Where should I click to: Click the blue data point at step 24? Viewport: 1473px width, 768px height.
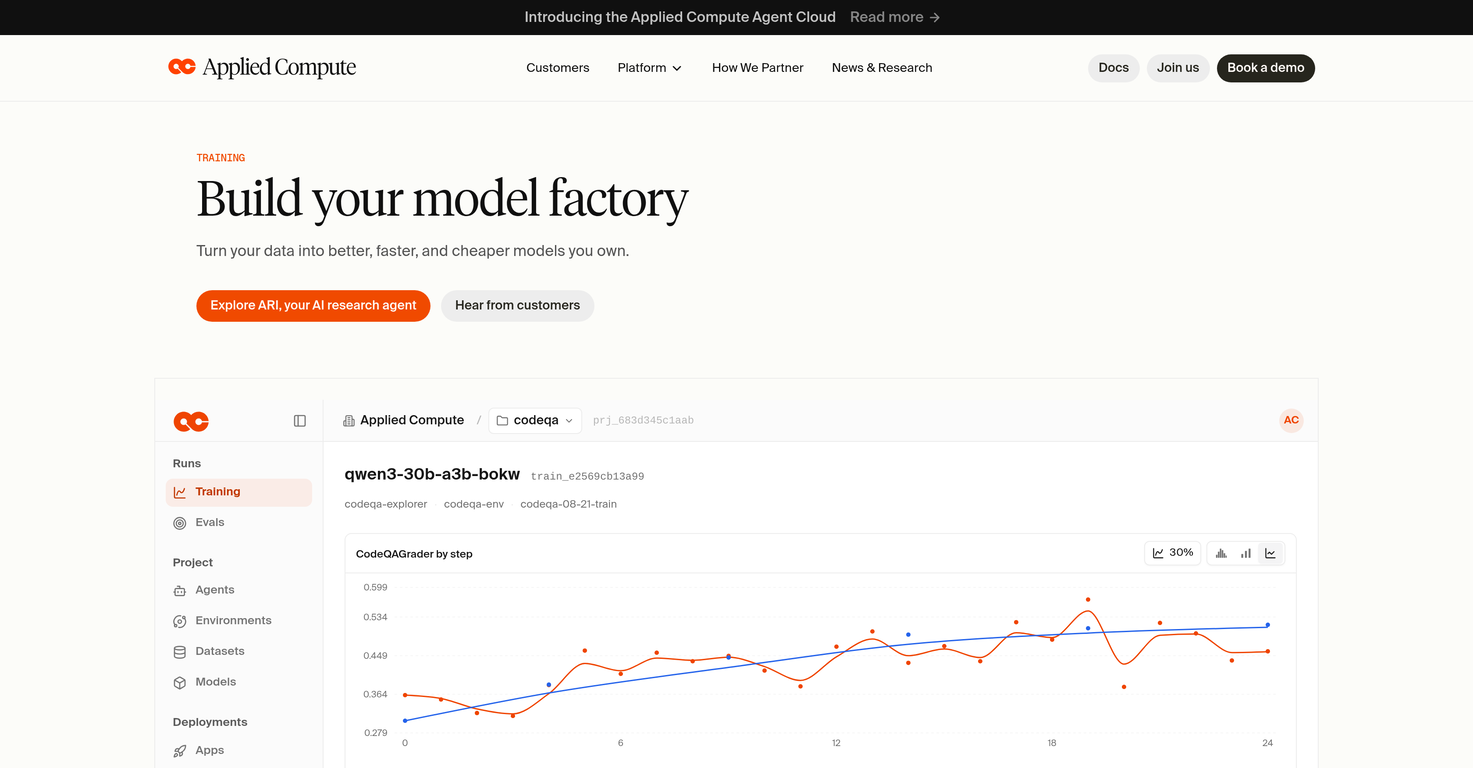point(1268,625)
